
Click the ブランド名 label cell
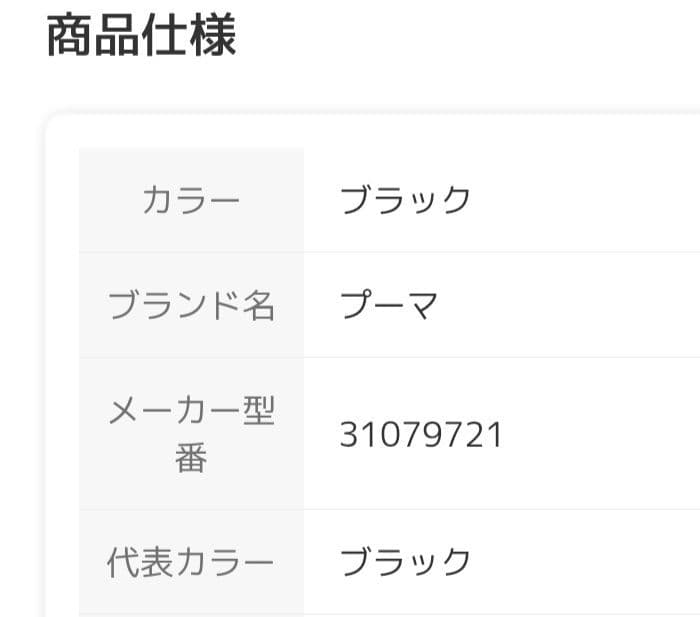tap(191, 305)
